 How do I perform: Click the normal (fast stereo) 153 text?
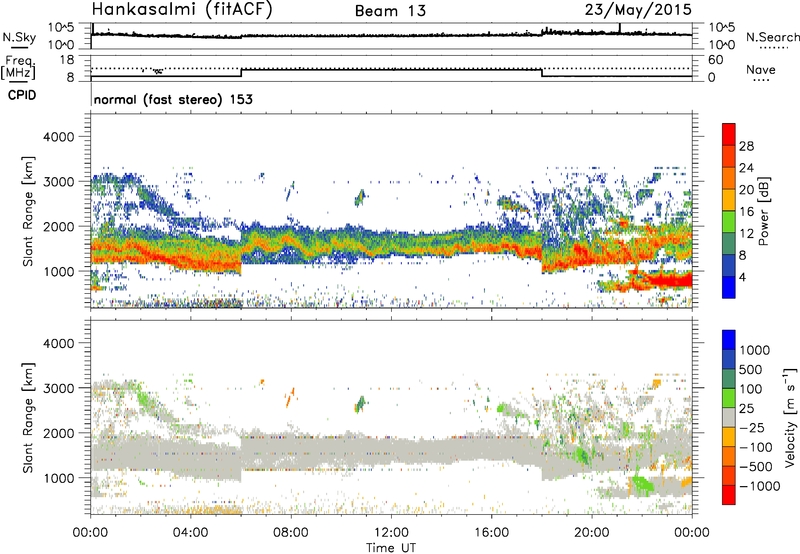coord(173,99)
